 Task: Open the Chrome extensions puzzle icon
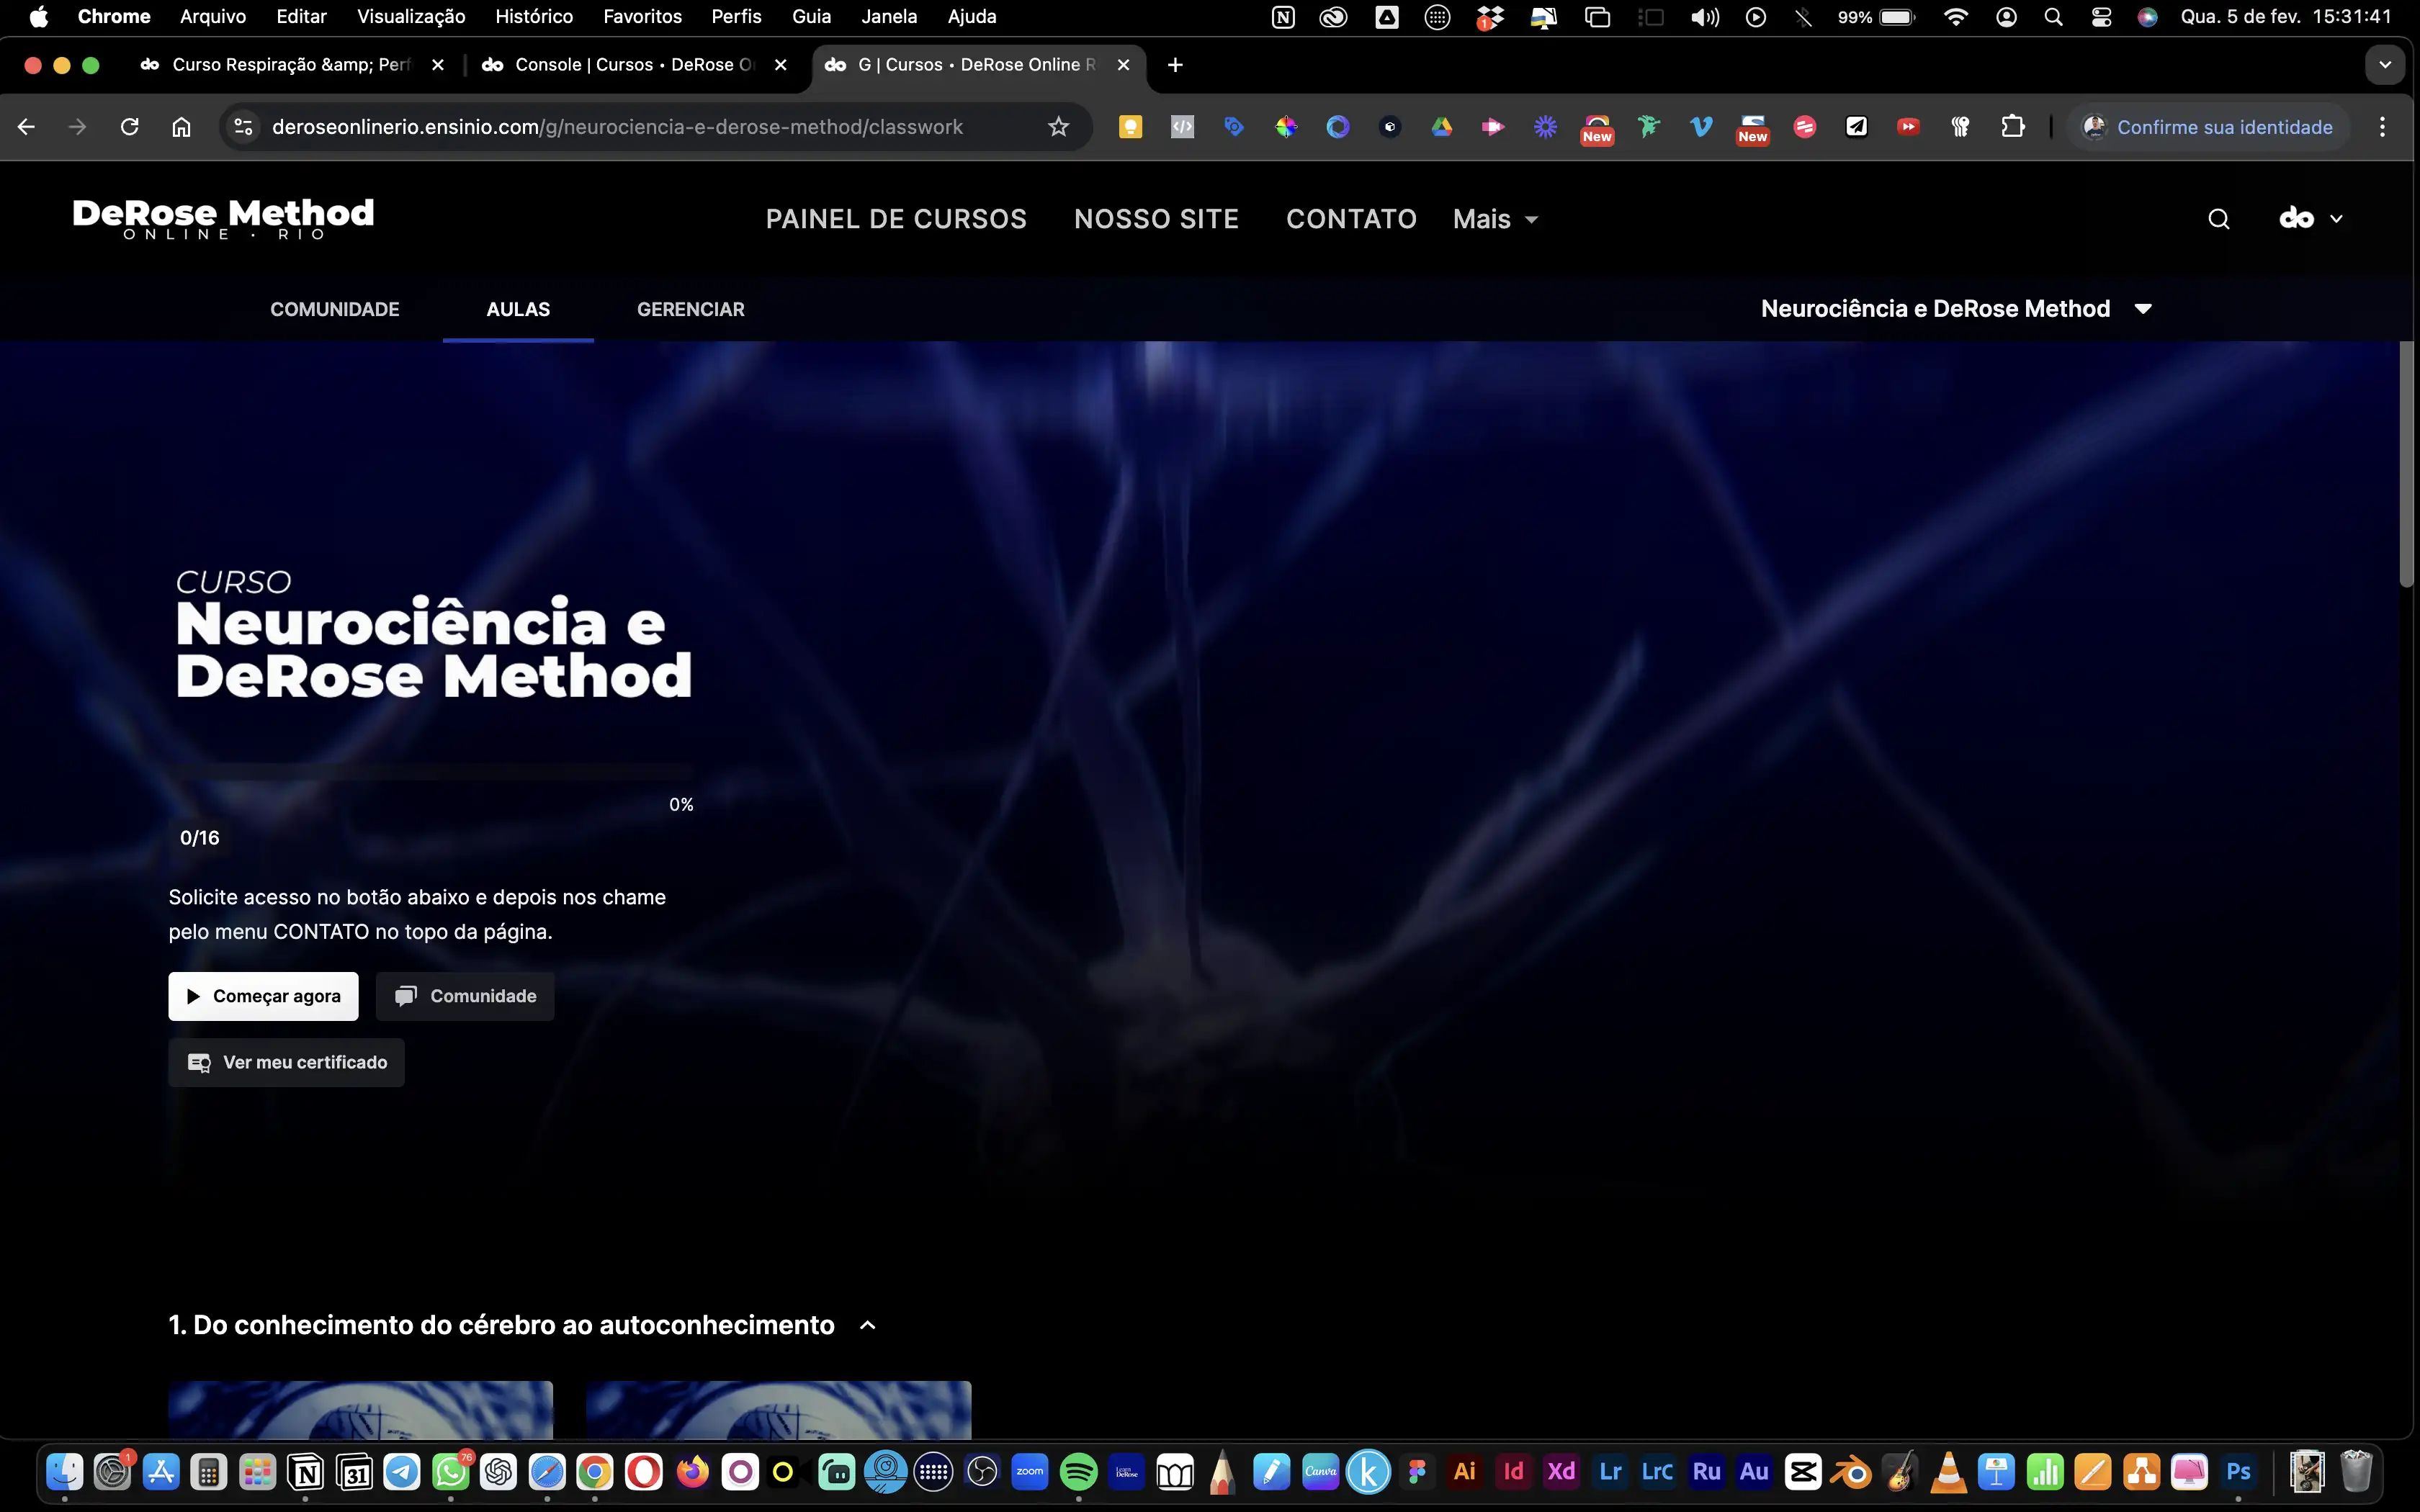pyautogui.click(x=2012, y=127)
